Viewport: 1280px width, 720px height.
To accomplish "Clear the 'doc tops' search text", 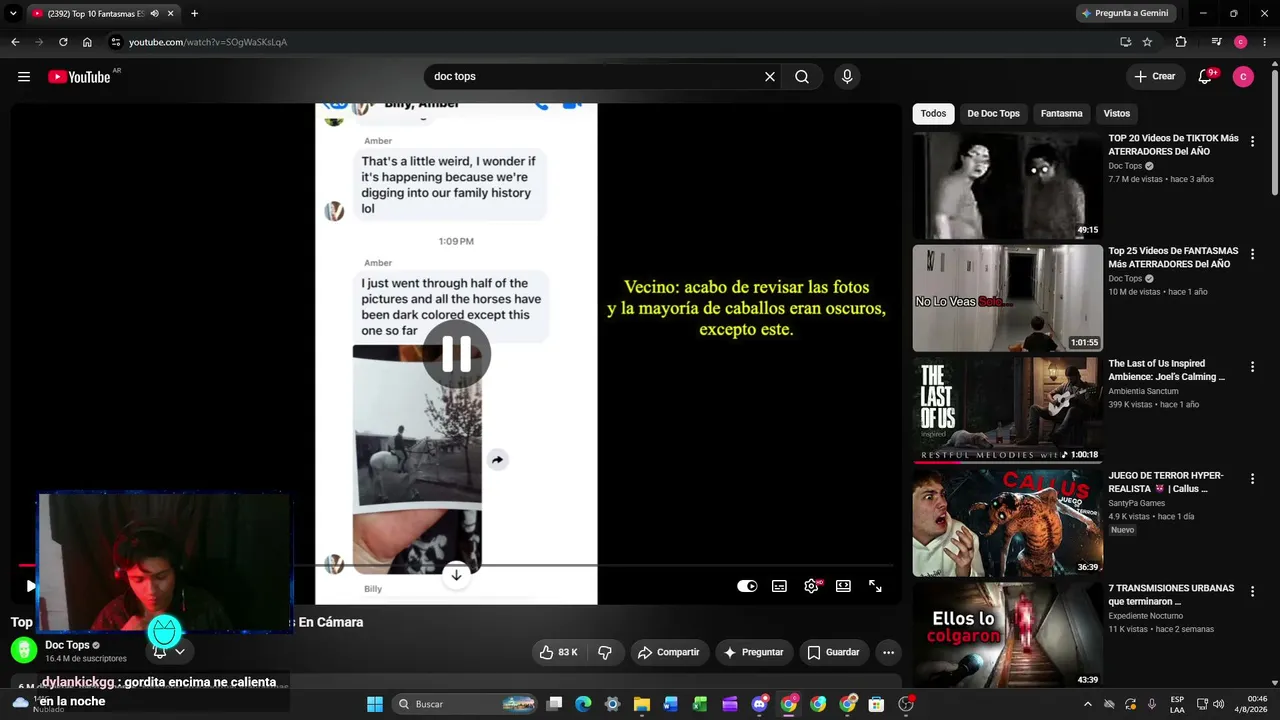I will click(x=770, y=77).
